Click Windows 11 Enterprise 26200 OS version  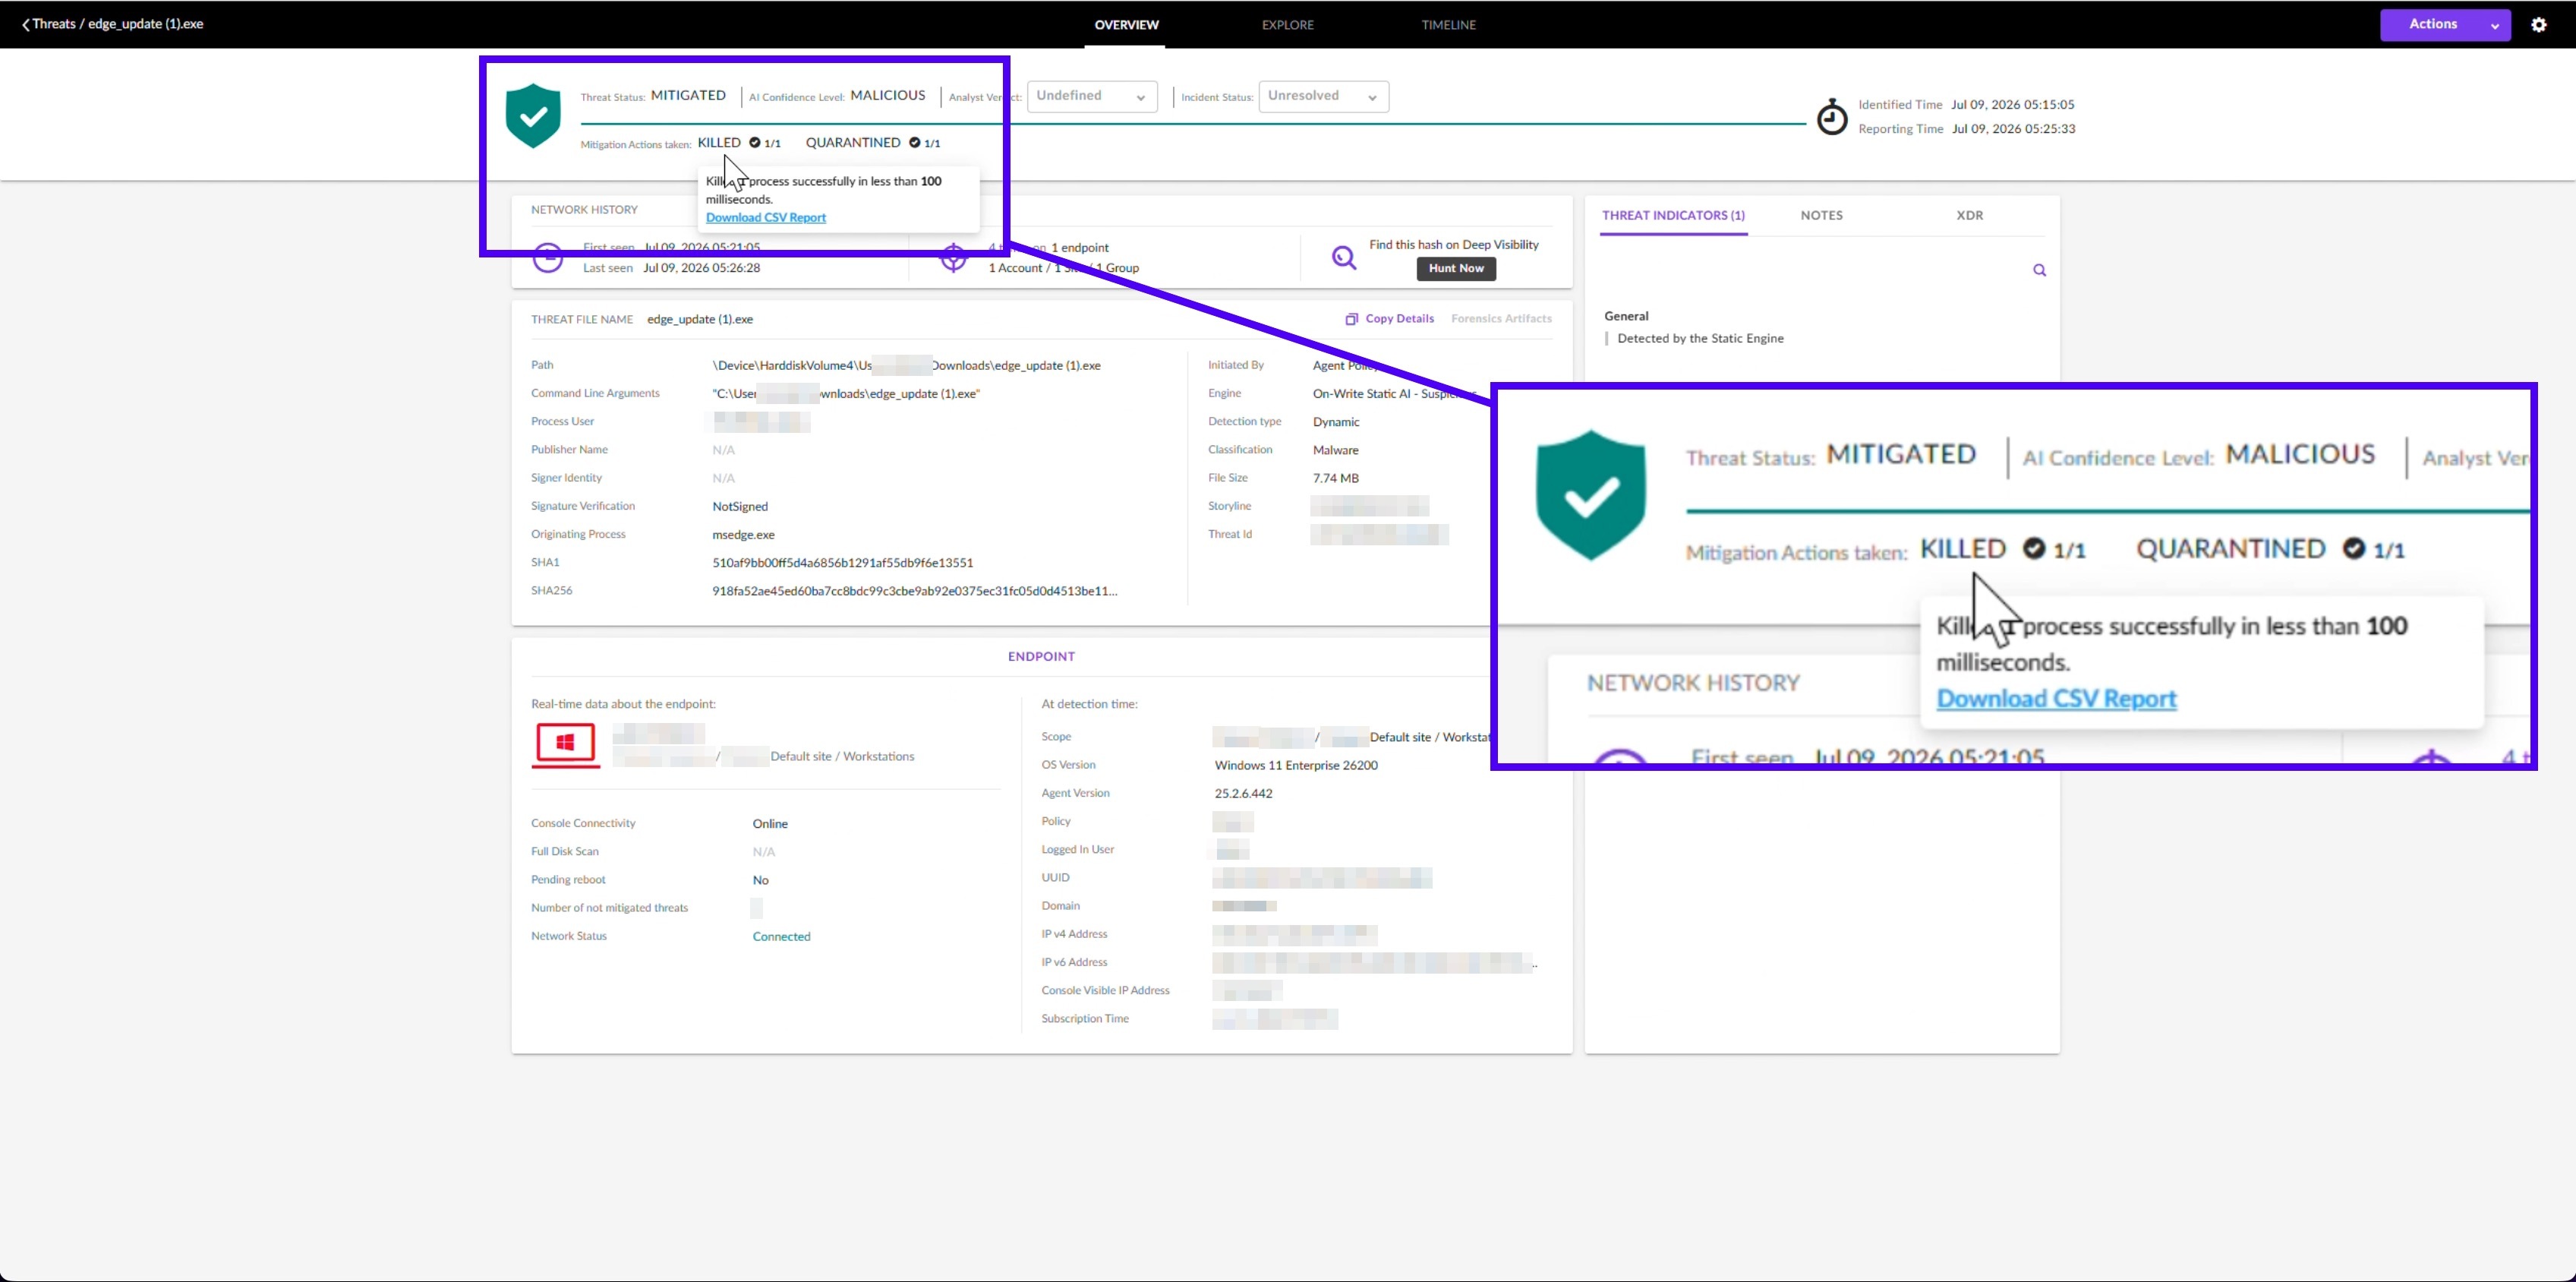click(1296, 766)
